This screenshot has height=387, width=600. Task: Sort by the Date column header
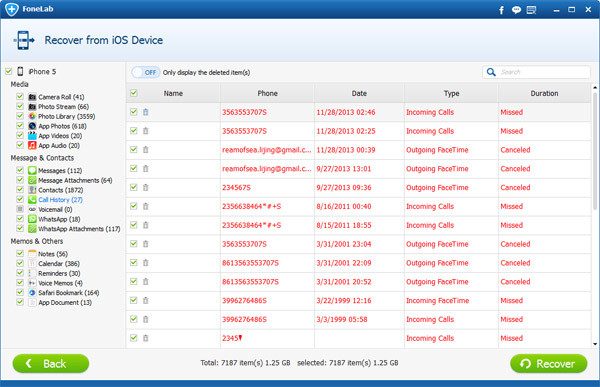point(359,93)
